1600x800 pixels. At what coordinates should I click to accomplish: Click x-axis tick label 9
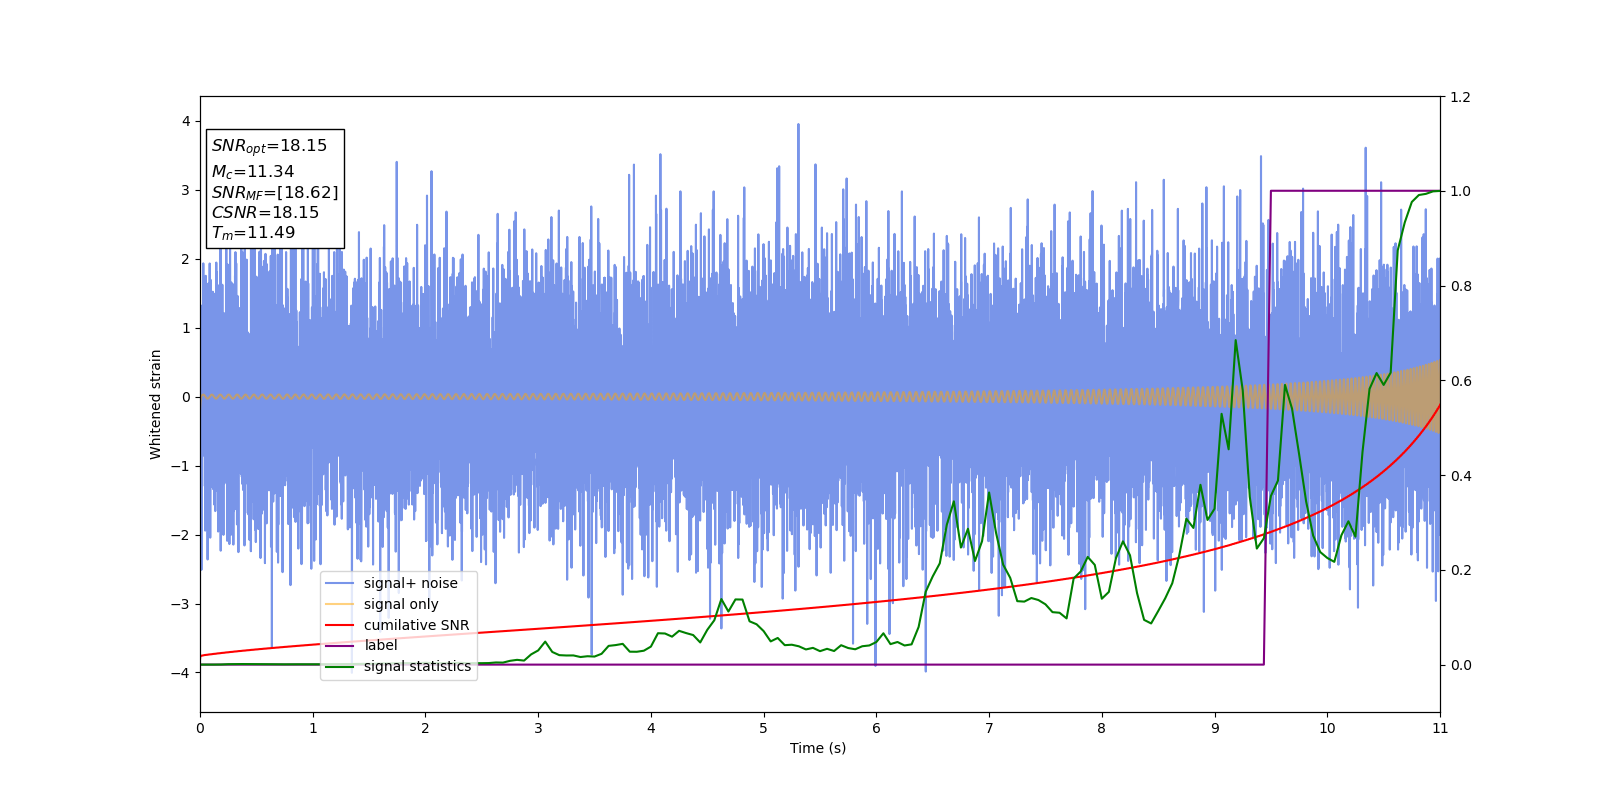click(1215, 728)
